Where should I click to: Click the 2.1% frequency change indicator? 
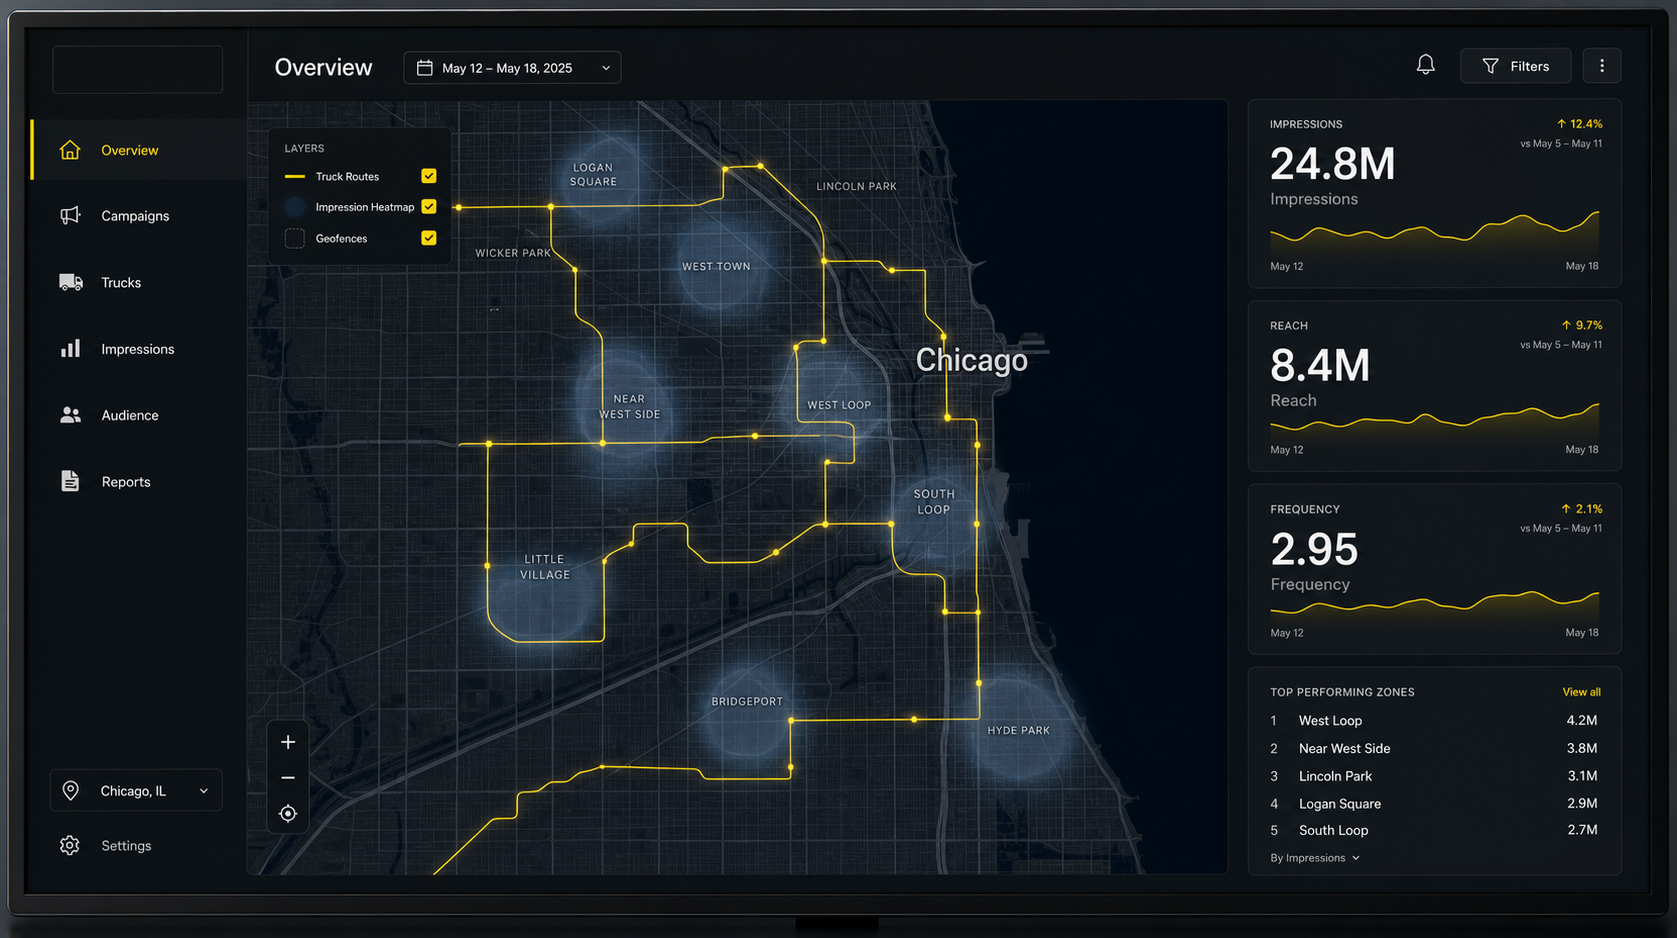1582,509
